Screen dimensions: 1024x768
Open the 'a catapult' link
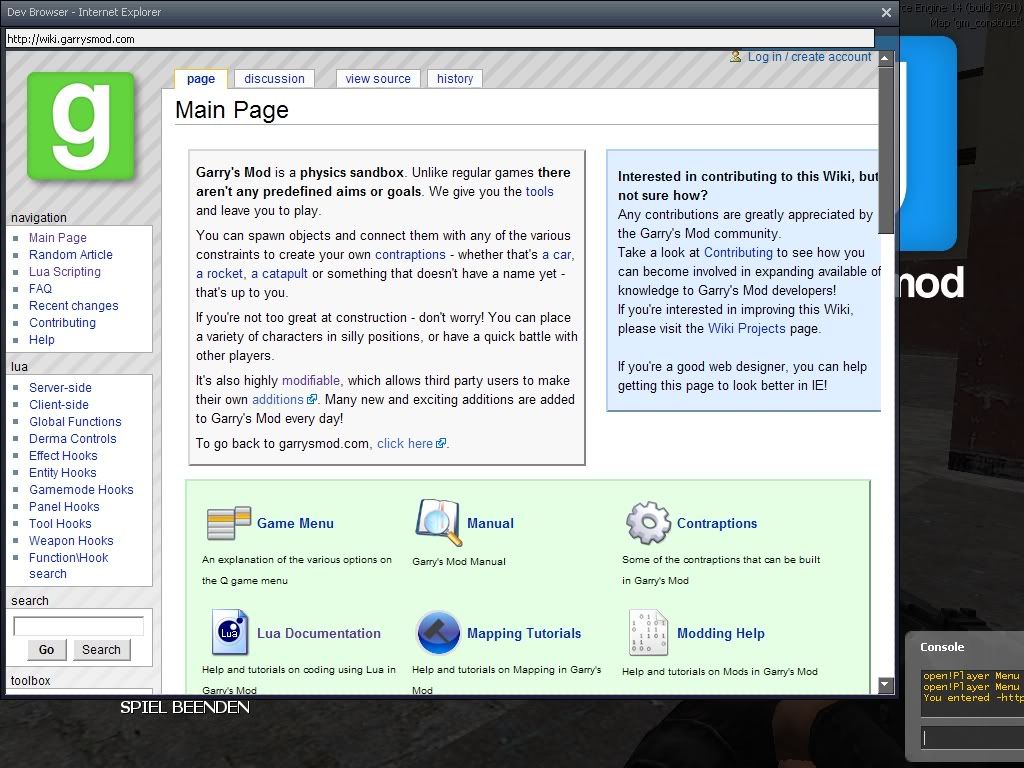(x=280, y=273)
